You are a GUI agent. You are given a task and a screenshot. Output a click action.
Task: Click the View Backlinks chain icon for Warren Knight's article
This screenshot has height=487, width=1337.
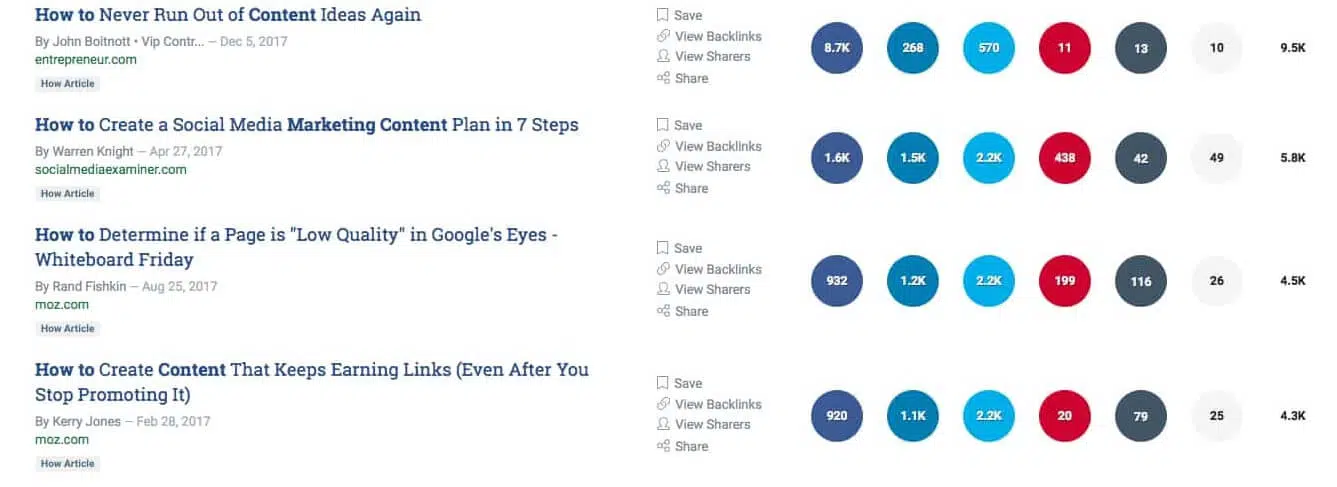662,146
